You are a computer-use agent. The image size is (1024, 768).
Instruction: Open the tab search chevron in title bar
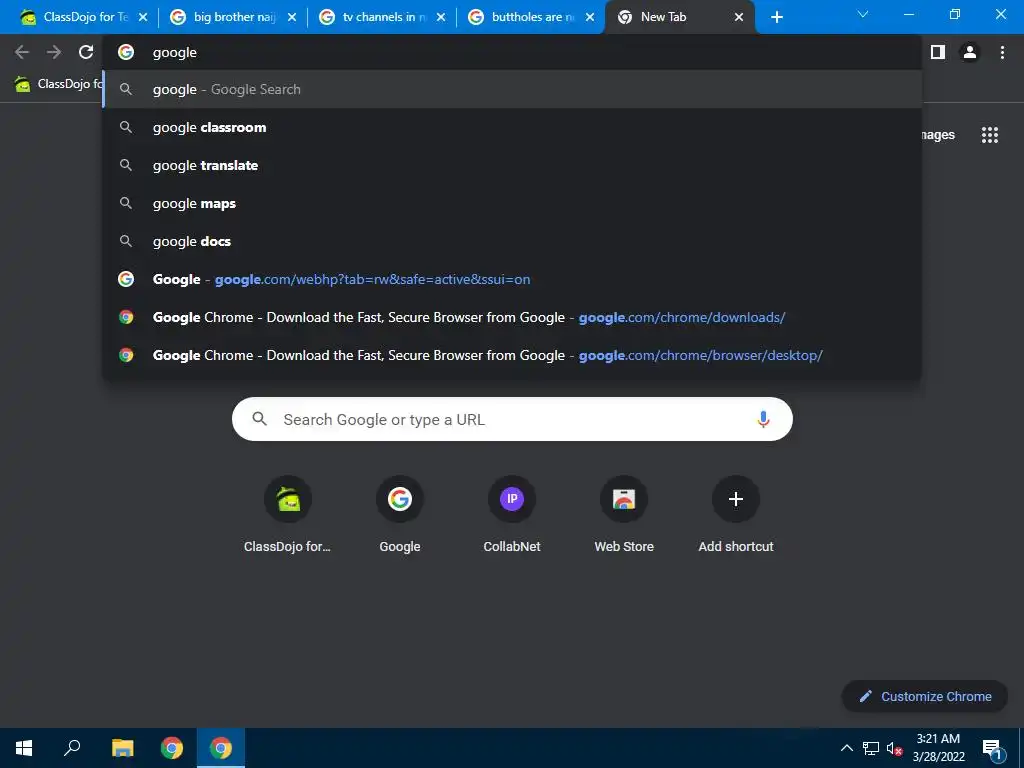point(863,14)
